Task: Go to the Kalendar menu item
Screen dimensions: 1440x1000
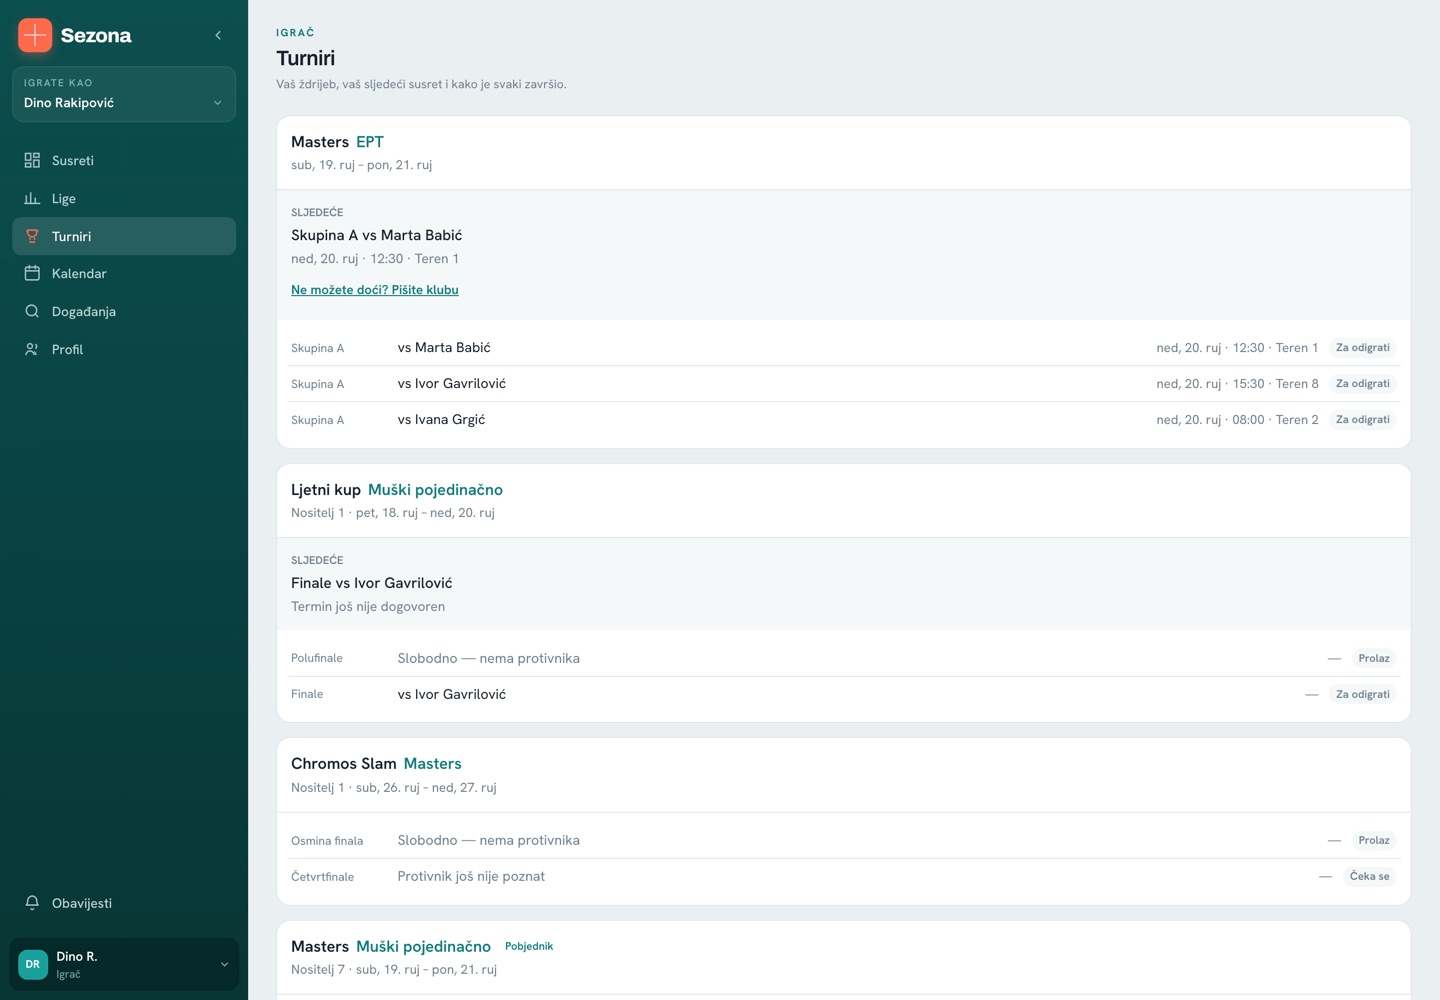Action: point(124,273)
